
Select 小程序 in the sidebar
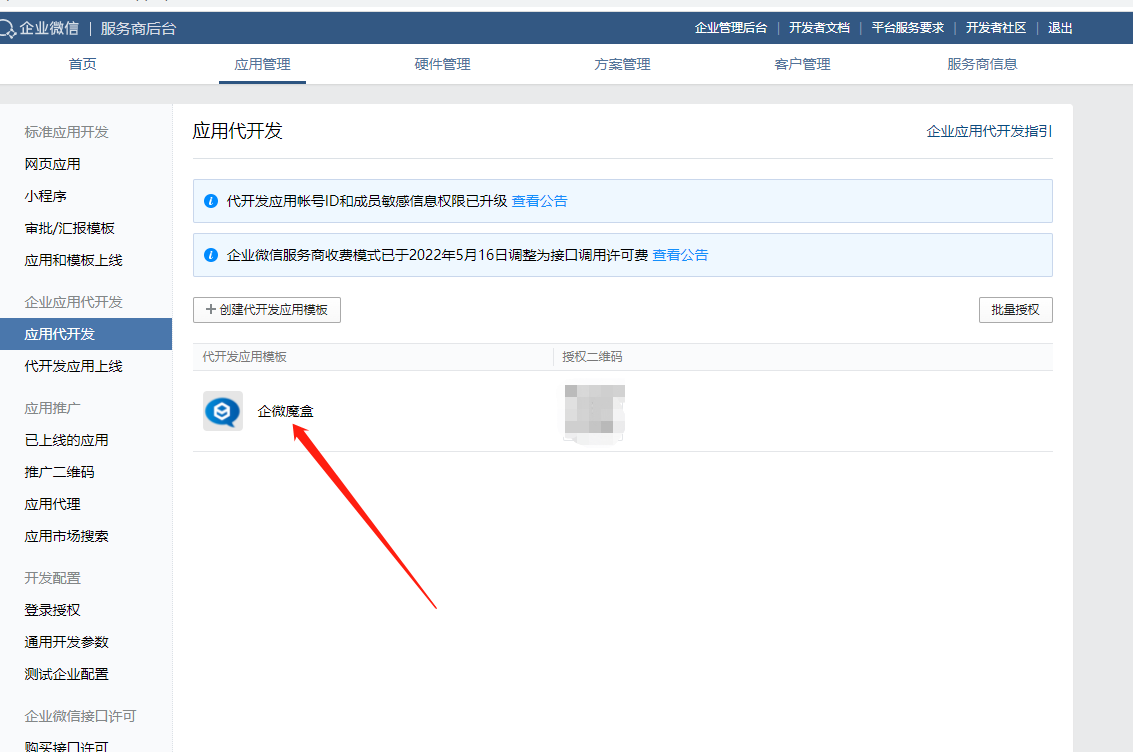(x=46, y=196)
